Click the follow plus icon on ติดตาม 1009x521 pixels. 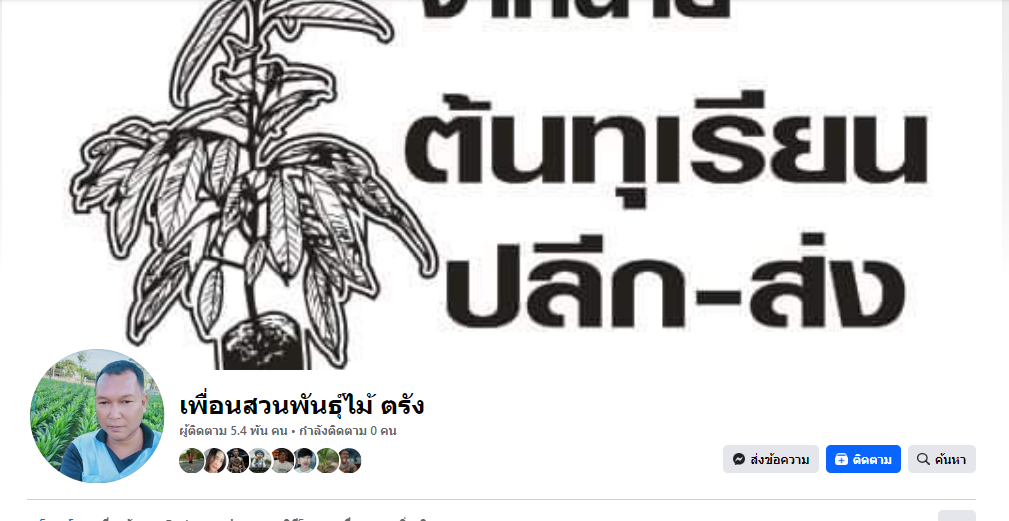pos(841,459)
